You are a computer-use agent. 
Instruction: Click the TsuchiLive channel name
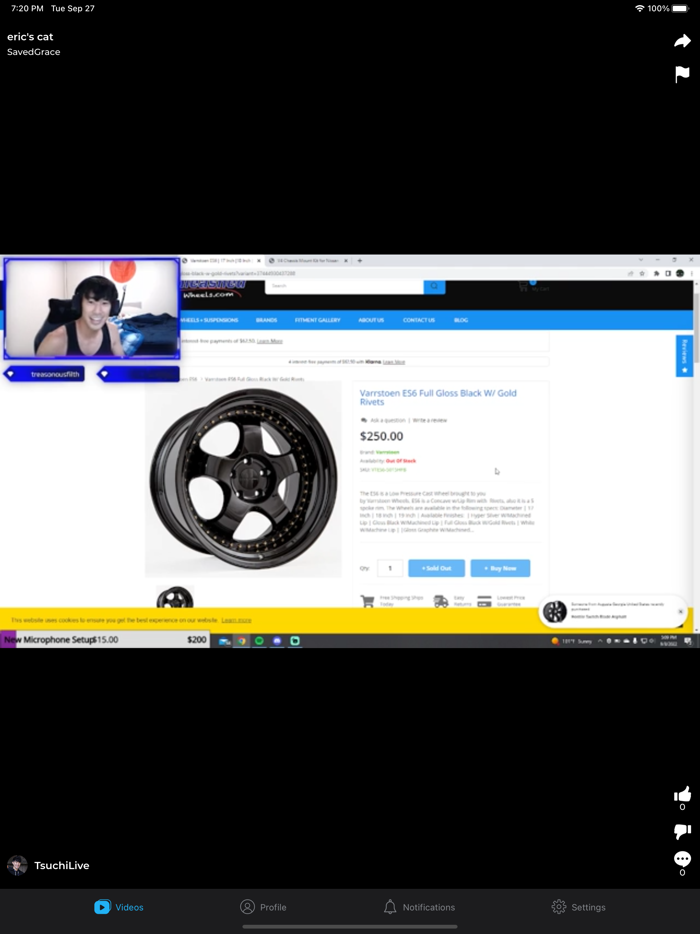[x=62, y=865]
